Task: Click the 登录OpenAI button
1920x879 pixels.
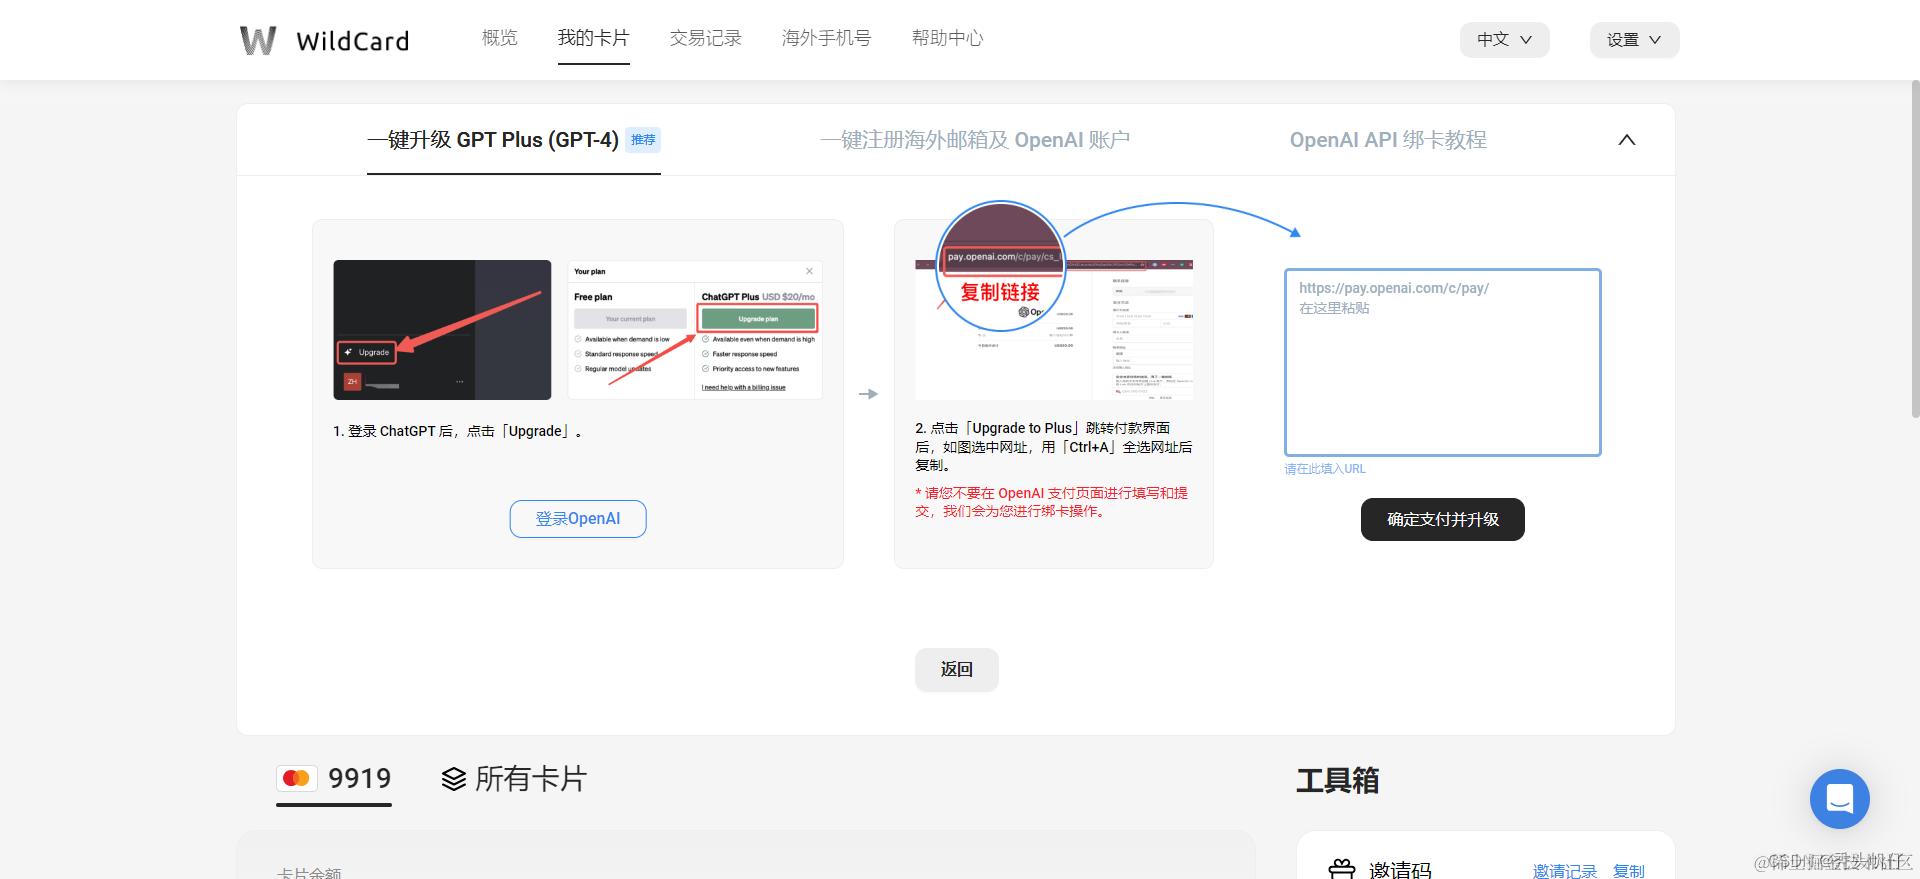Action: [578, 519]
